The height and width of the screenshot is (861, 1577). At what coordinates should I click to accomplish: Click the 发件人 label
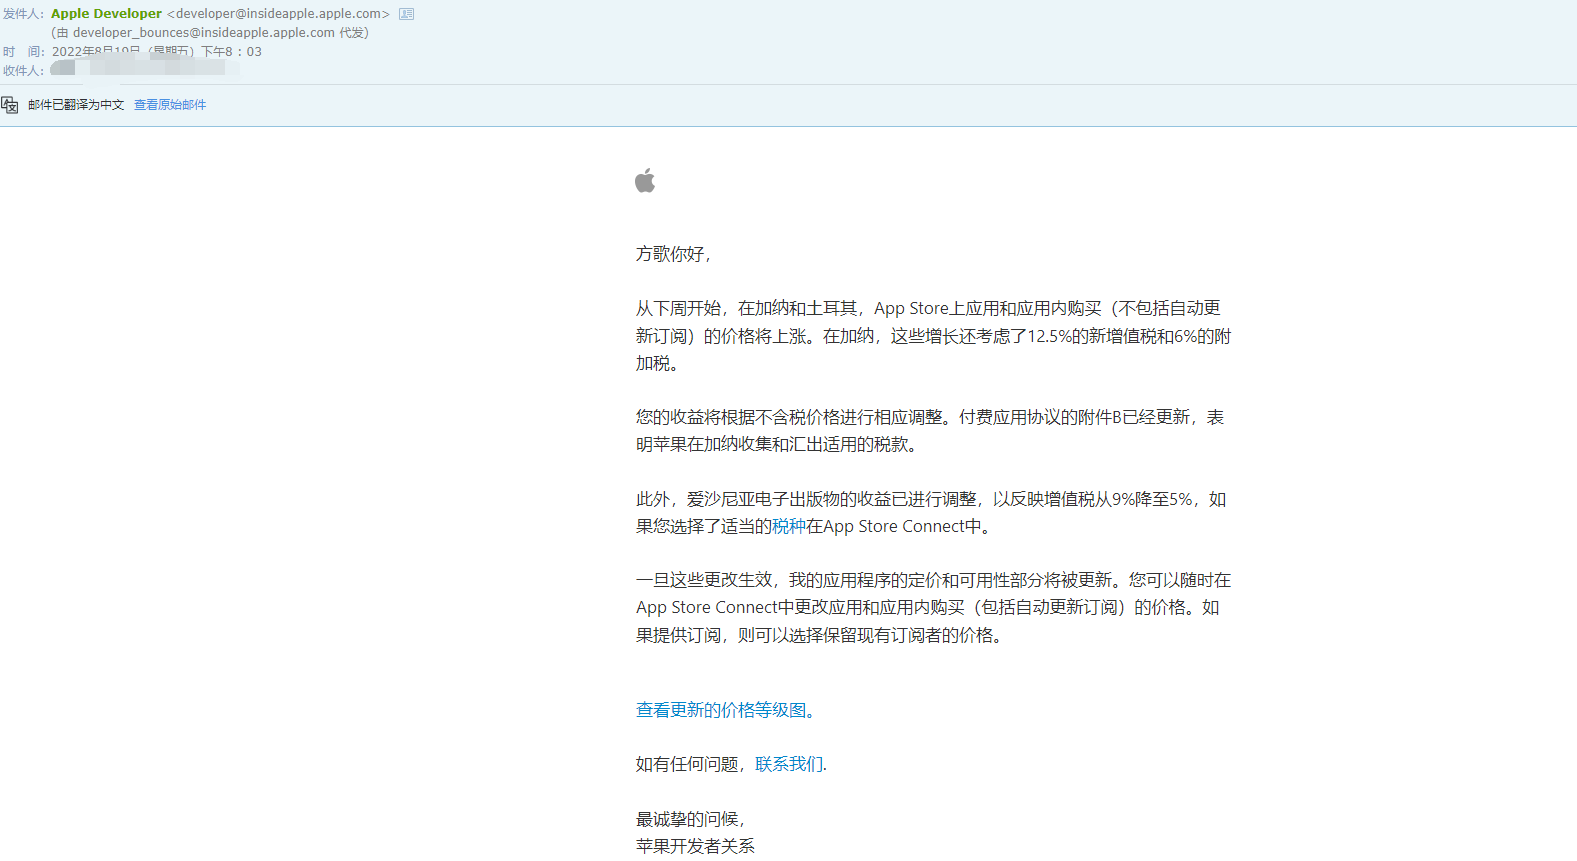point(24,14)
